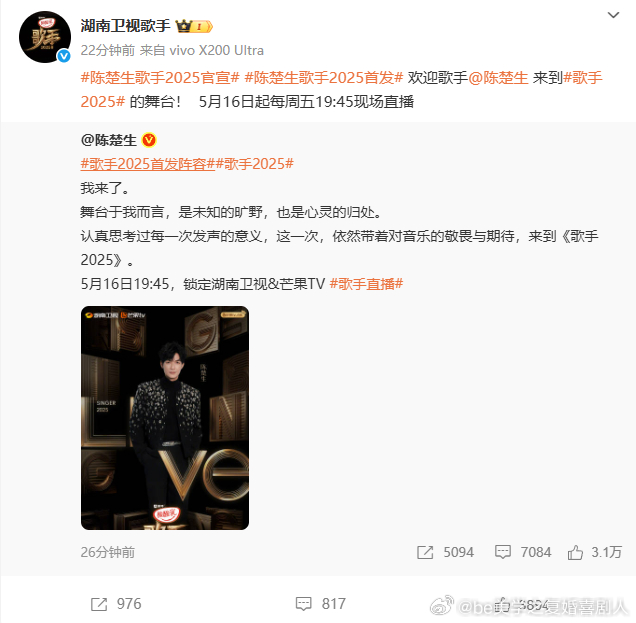Repost this post showing 976 shares
Viewport: 636px width, 623px height.
[x=116, y=604]
